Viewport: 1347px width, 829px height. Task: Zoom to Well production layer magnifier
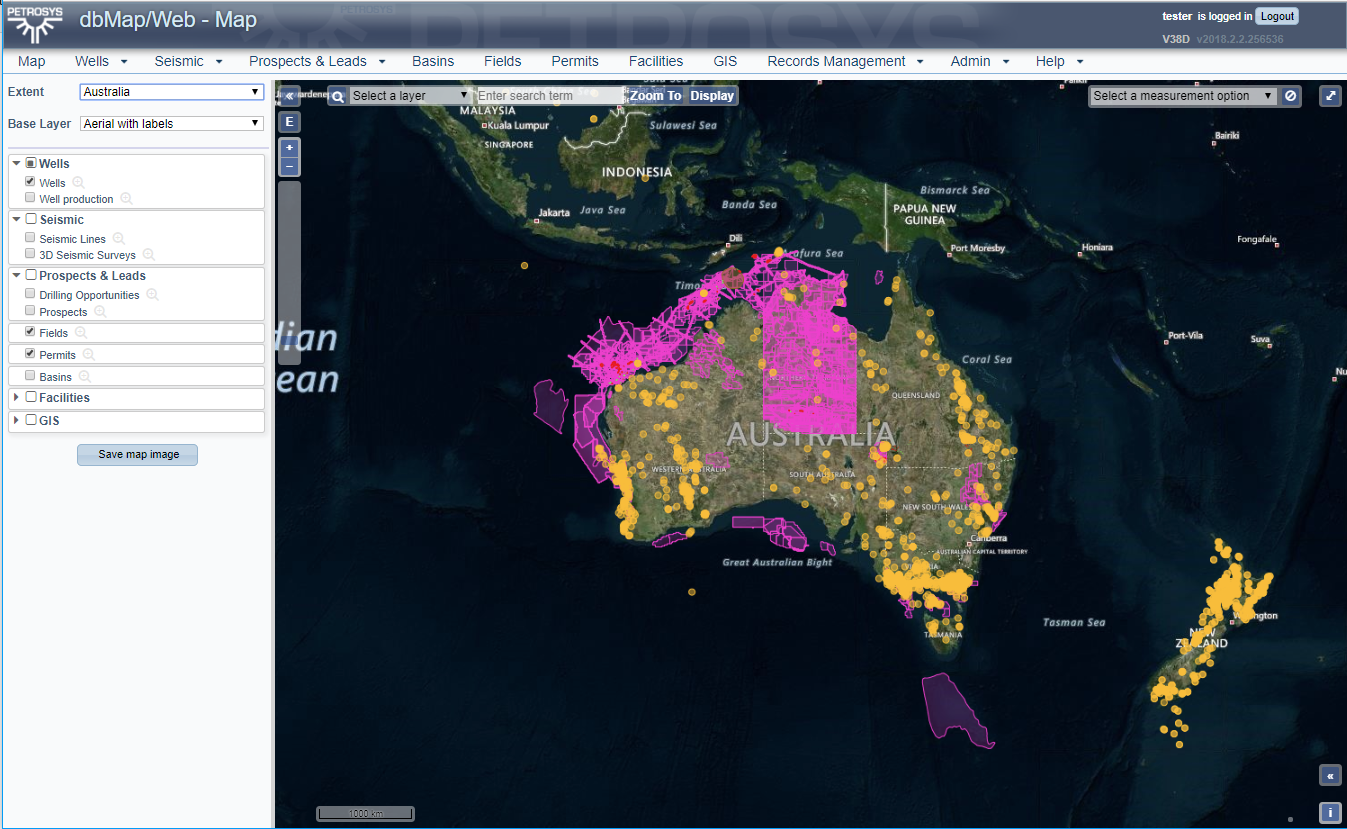click(126, 199)
